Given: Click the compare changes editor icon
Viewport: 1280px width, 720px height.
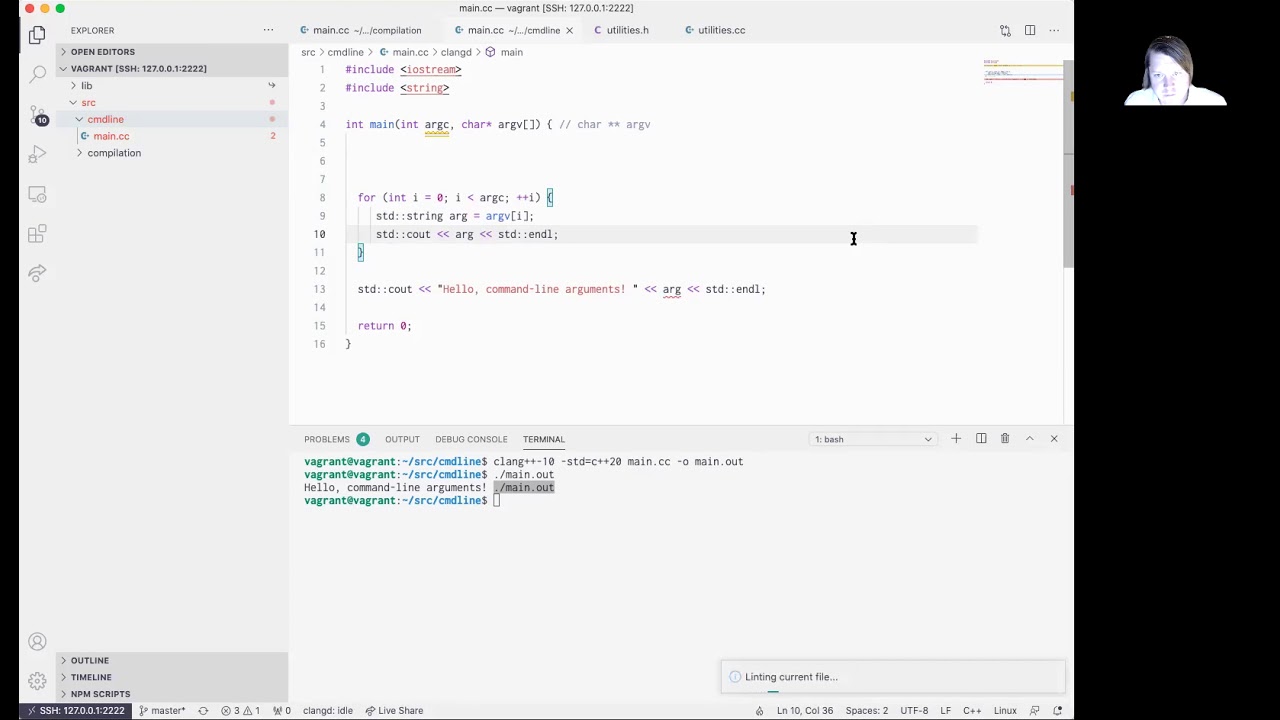Looking at the screenshot, I should (x=1005, y=30).
